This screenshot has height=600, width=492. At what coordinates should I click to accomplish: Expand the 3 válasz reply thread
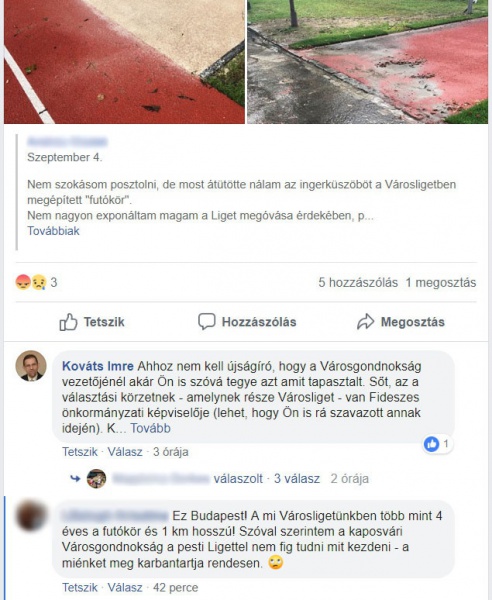click(297, 479)
